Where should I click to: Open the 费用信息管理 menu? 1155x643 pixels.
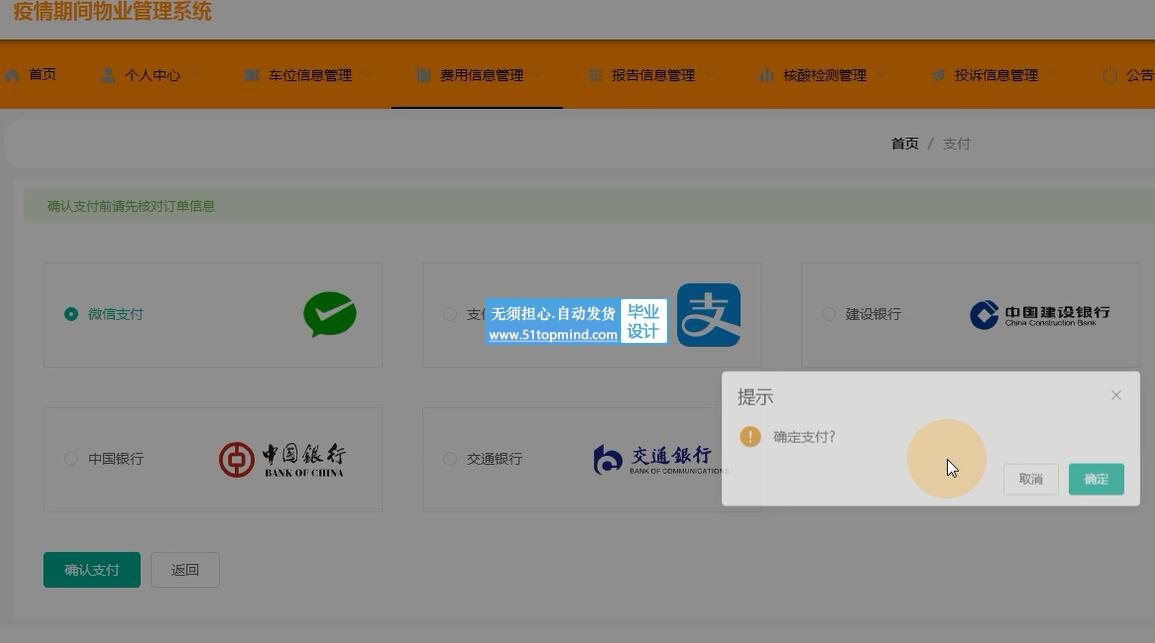click(x=481, y=75)
